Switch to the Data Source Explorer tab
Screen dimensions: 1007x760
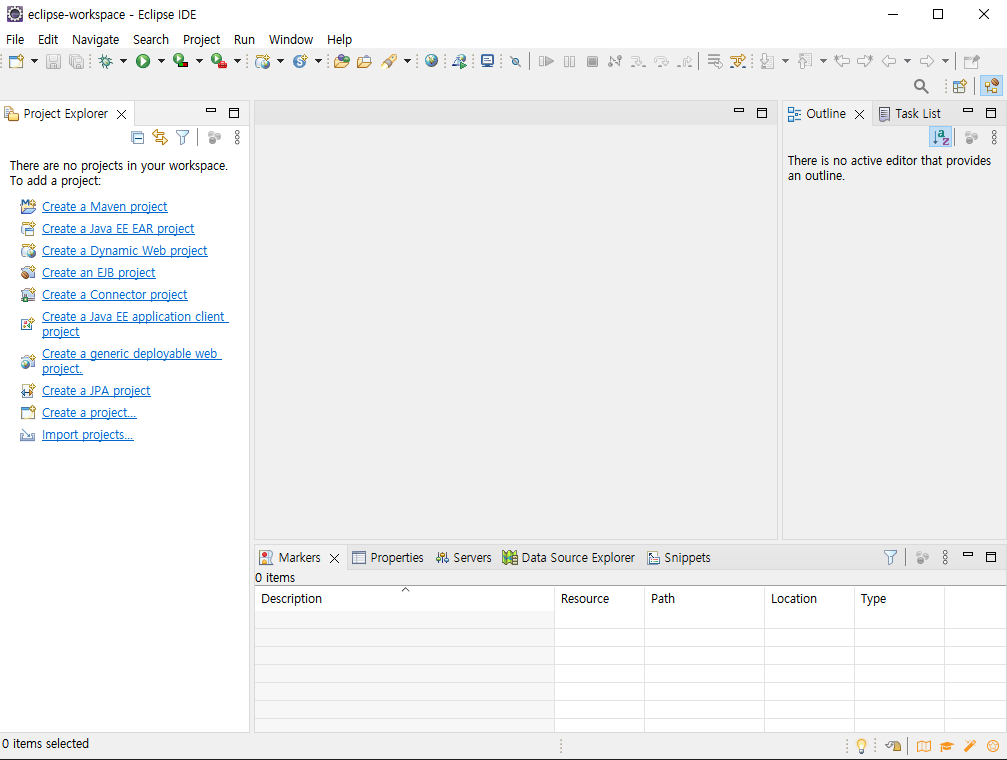click(568, 558)
